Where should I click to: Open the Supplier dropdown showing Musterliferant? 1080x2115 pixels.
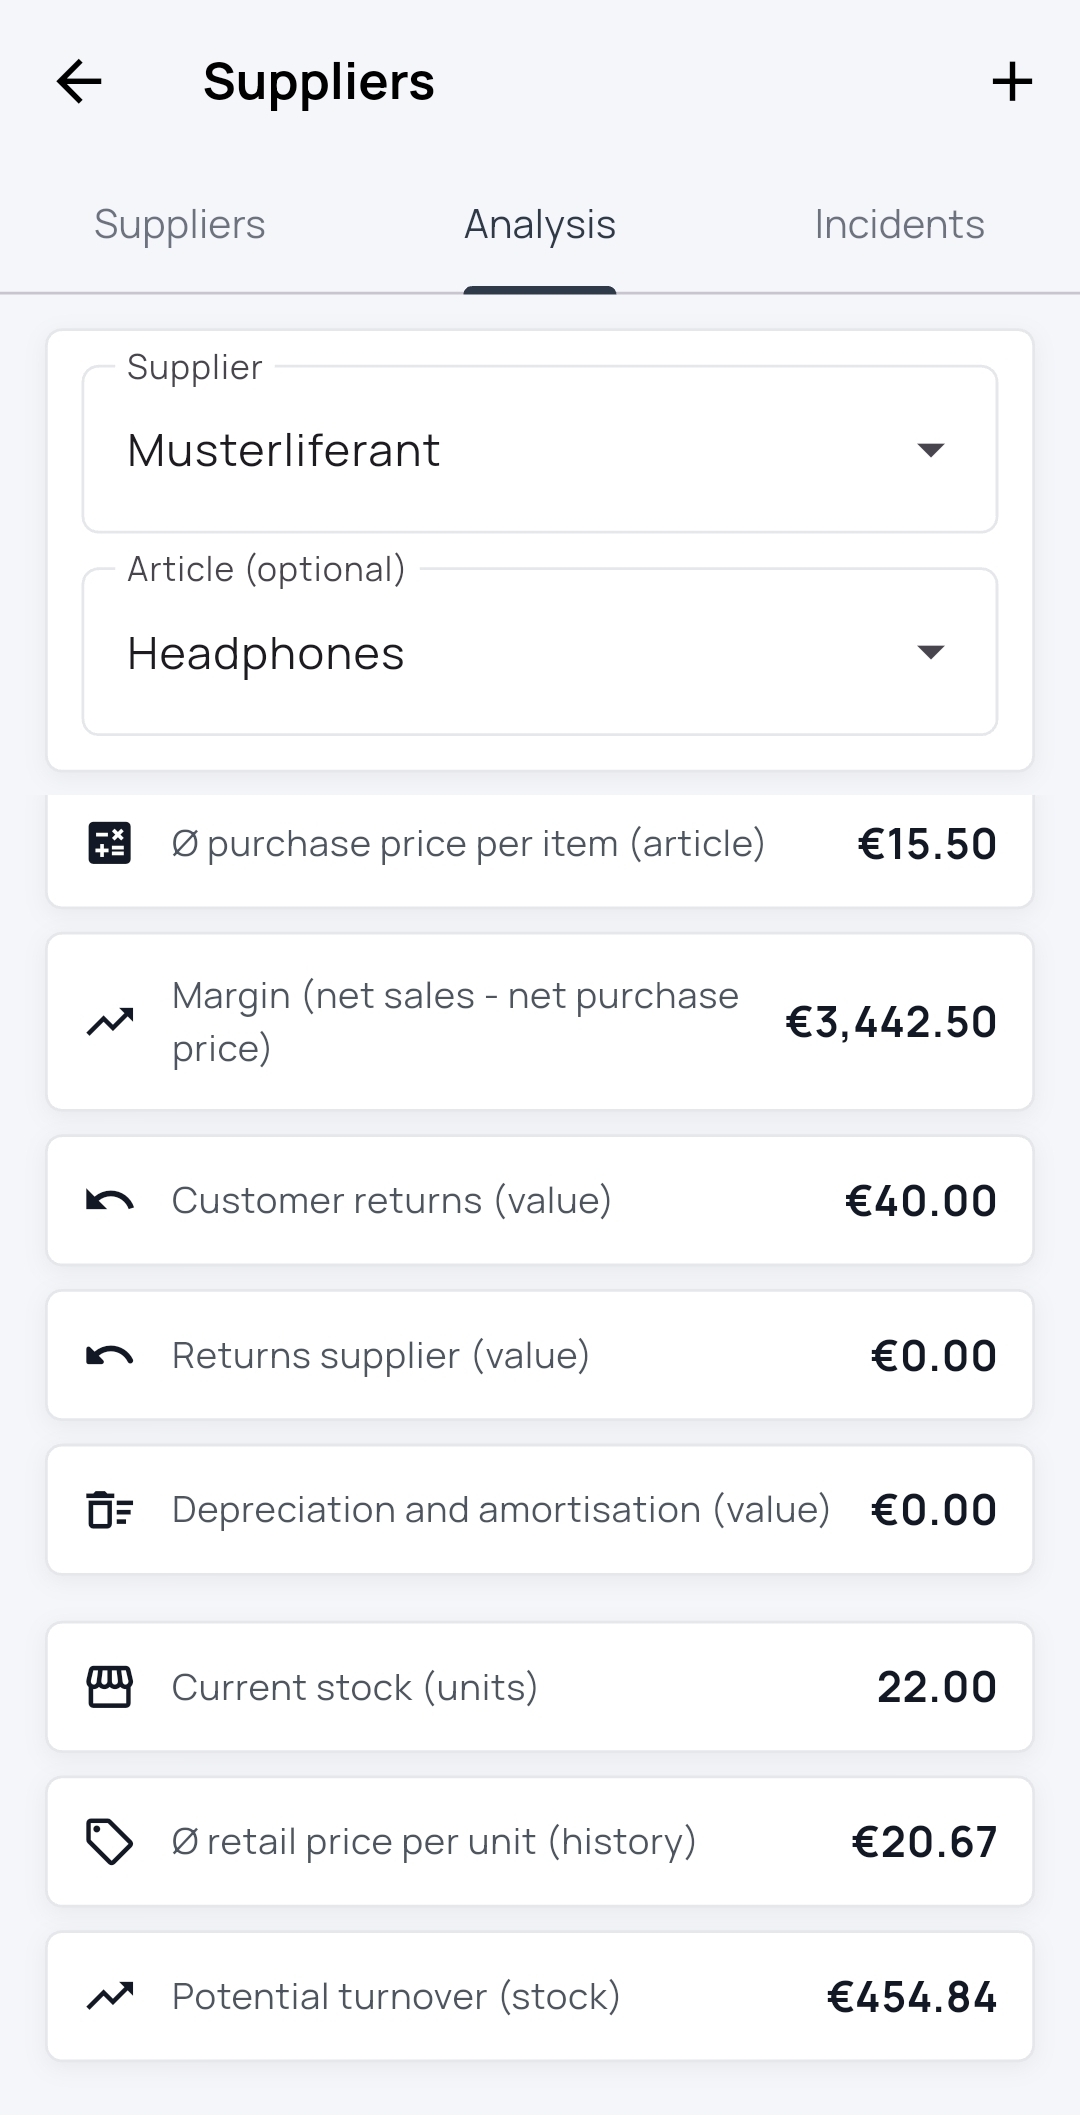pos(500,450)
